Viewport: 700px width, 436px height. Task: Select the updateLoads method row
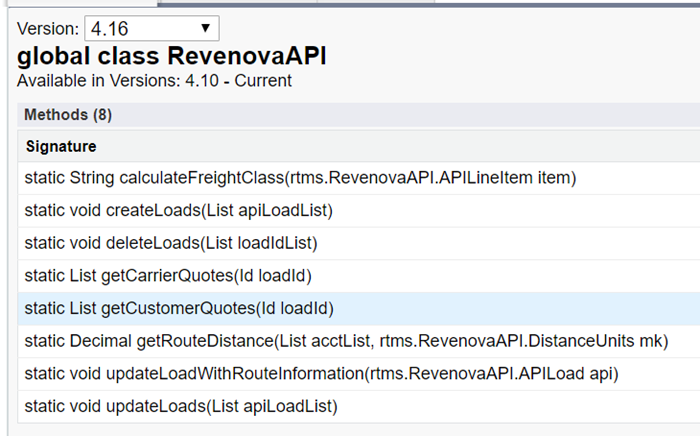point(359,407)
